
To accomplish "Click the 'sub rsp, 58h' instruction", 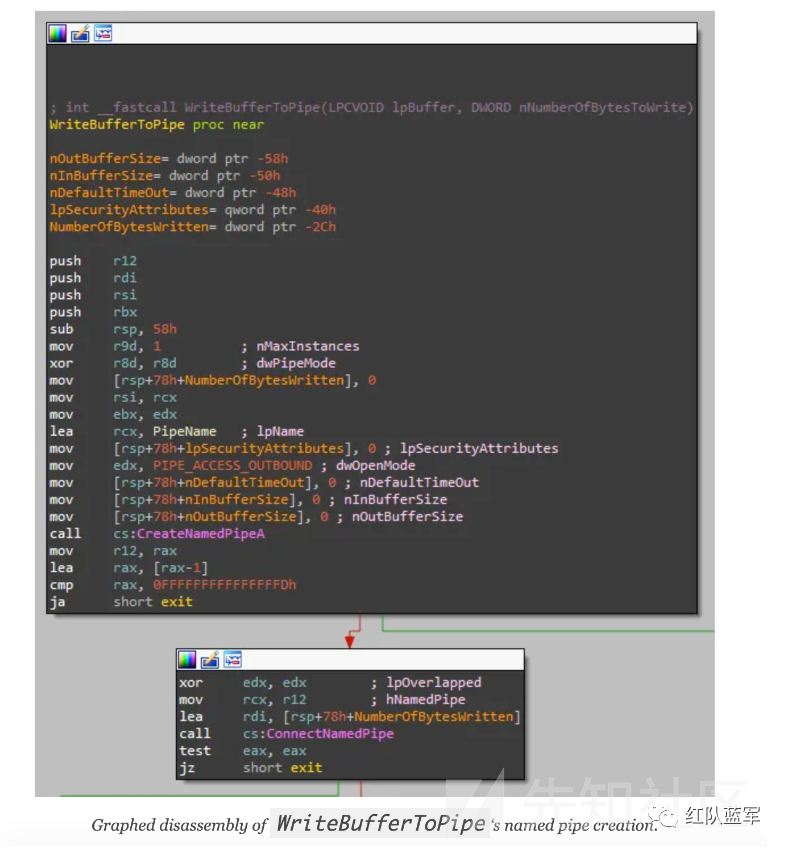I will [113, 329].
